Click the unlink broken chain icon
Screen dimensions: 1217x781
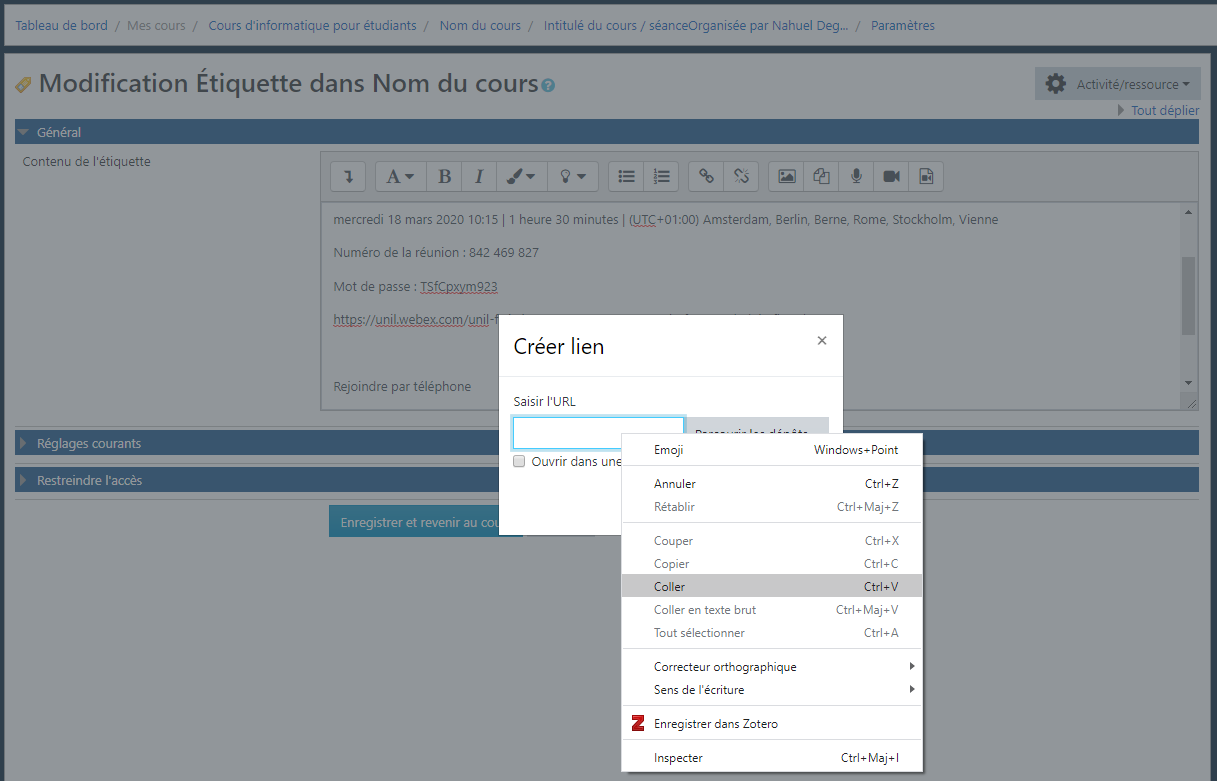(741, 177)
